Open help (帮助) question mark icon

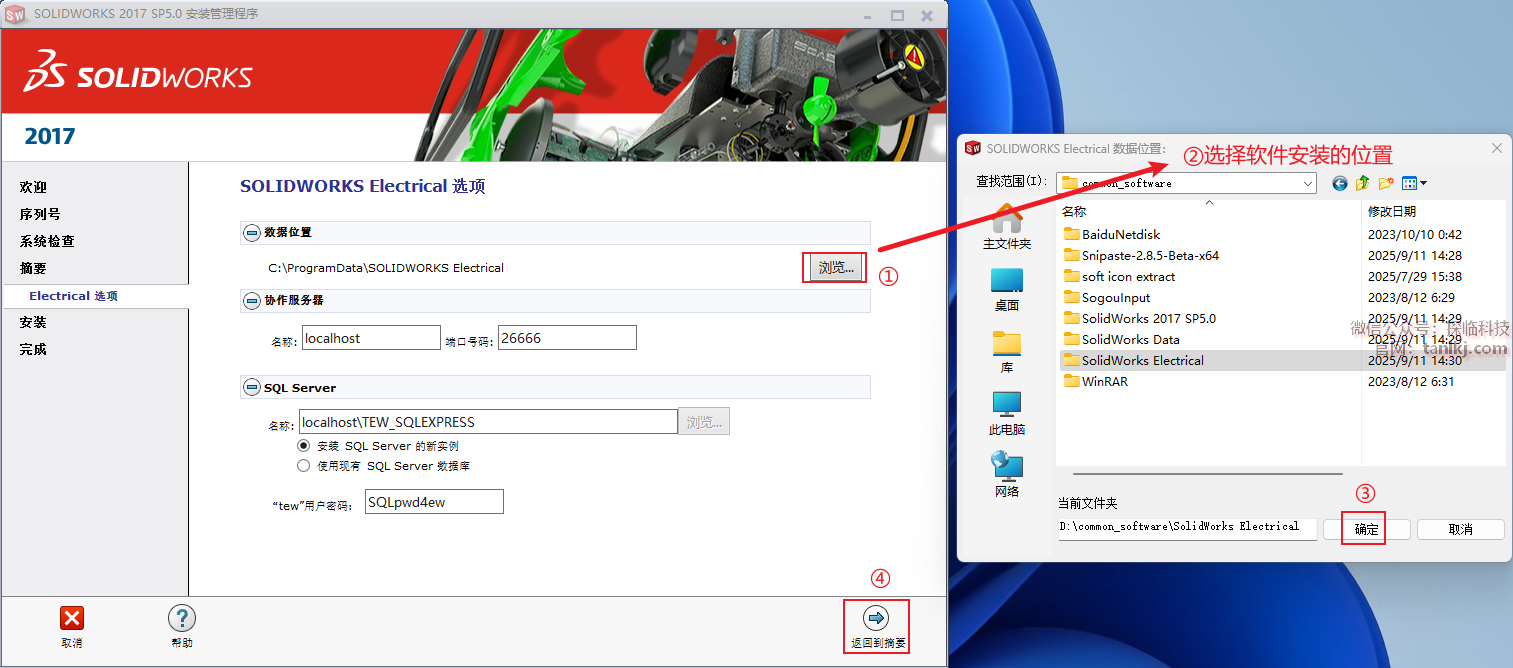pyautogui.click(x=181, y=619)
